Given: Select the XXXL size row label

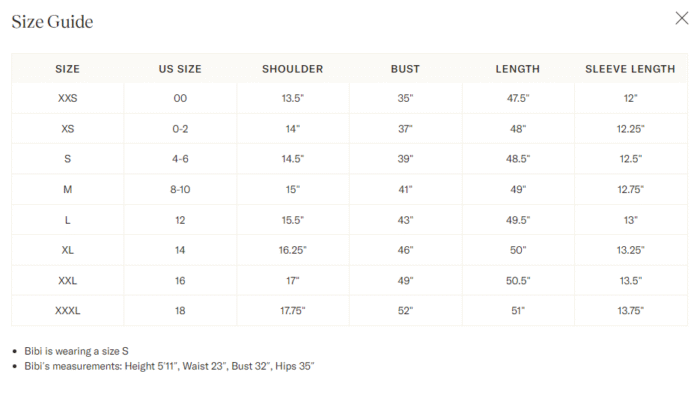Looking at the screenshot, I should (67, 311).
